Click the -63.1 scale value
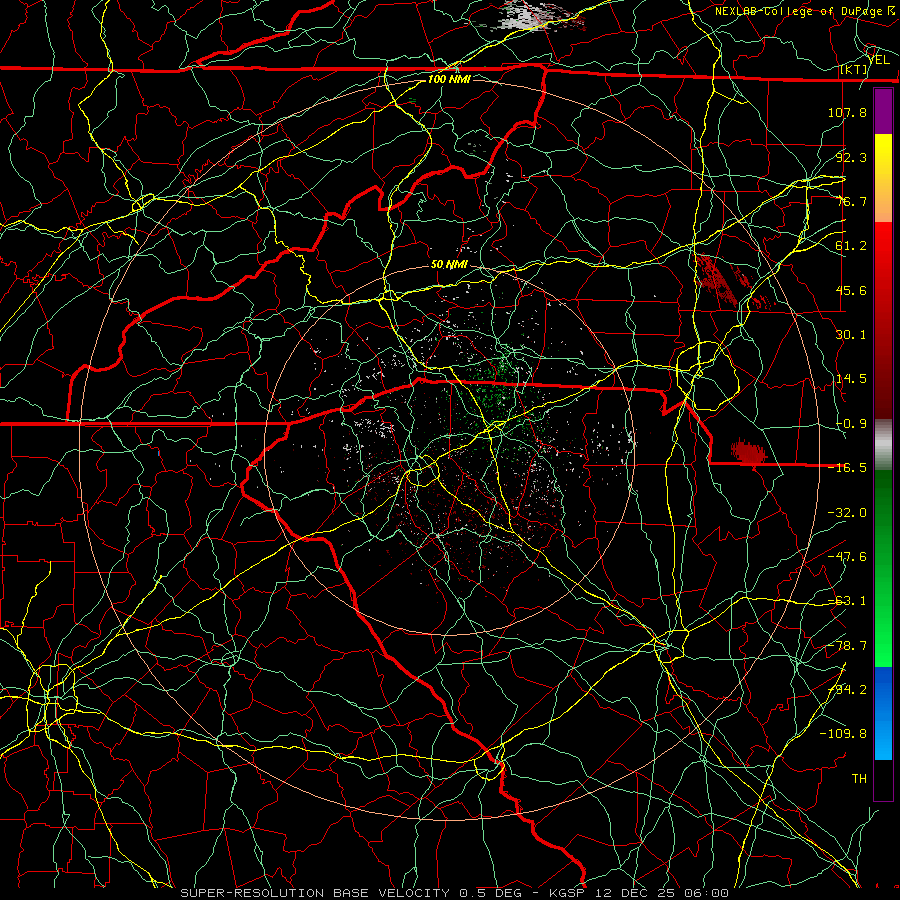900x900 pixels. click(847, 601)
